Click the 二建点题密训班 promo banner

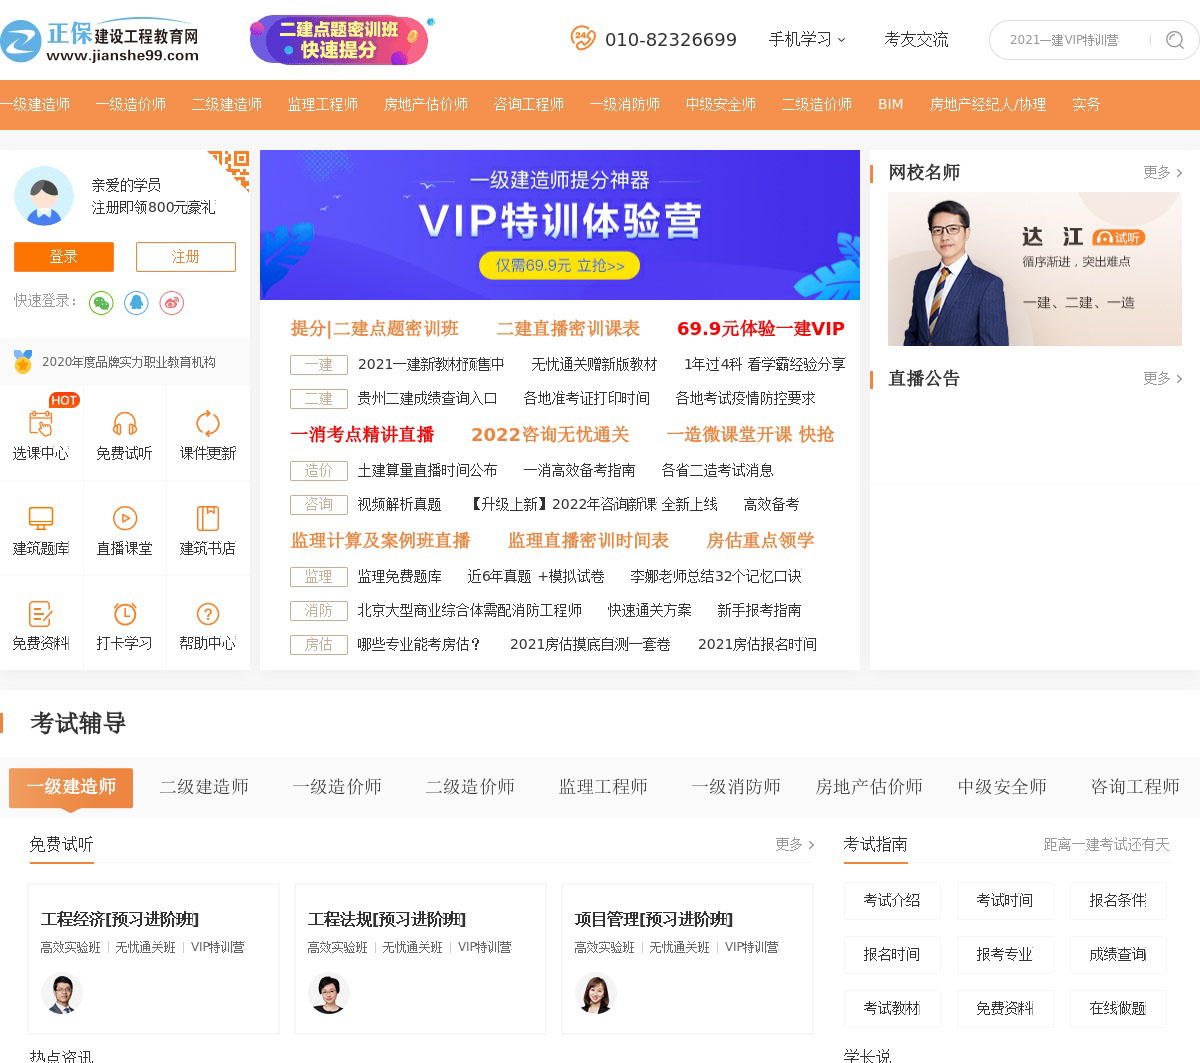tap(339, 40)
